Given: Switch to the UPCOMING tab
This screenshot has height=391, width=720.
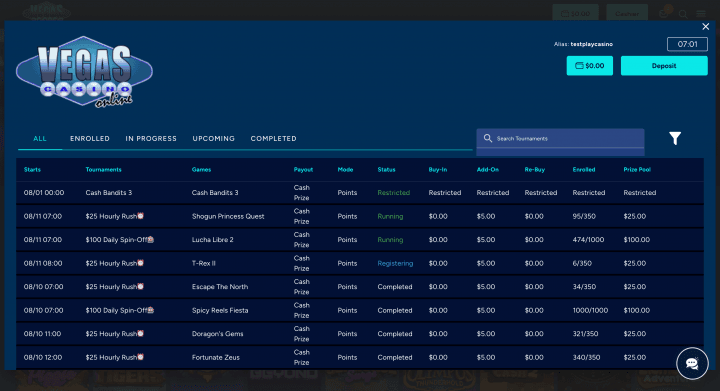Looking at the screenshot, I should [214, 139].
